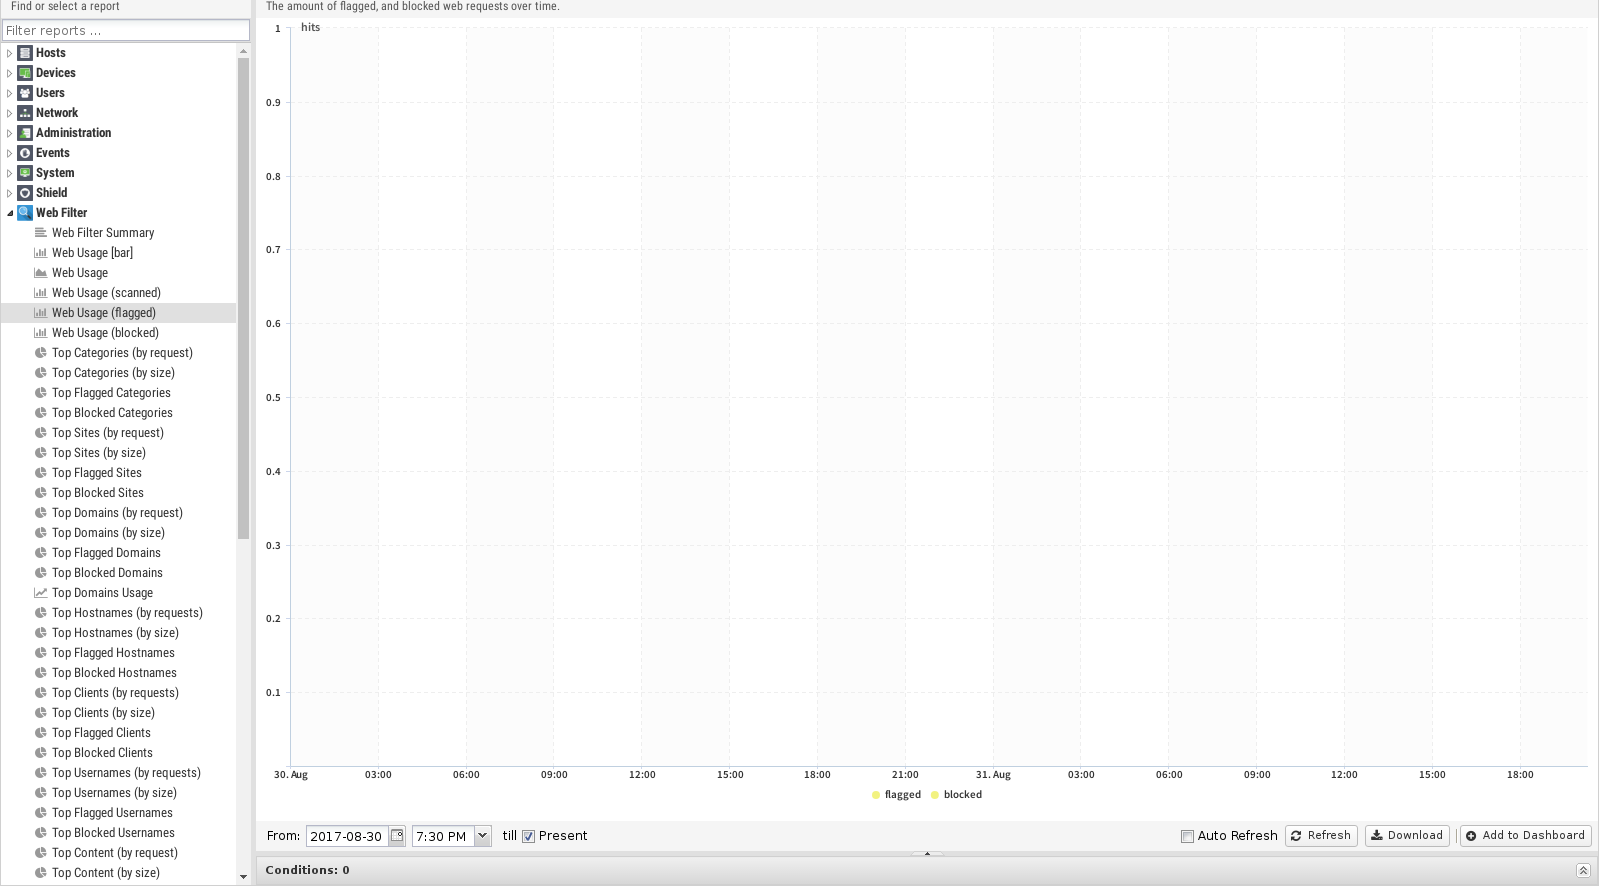The image size is (1599, 886).
Task: Open Top Sites (by size) report
Action: (x=99, y=453)
